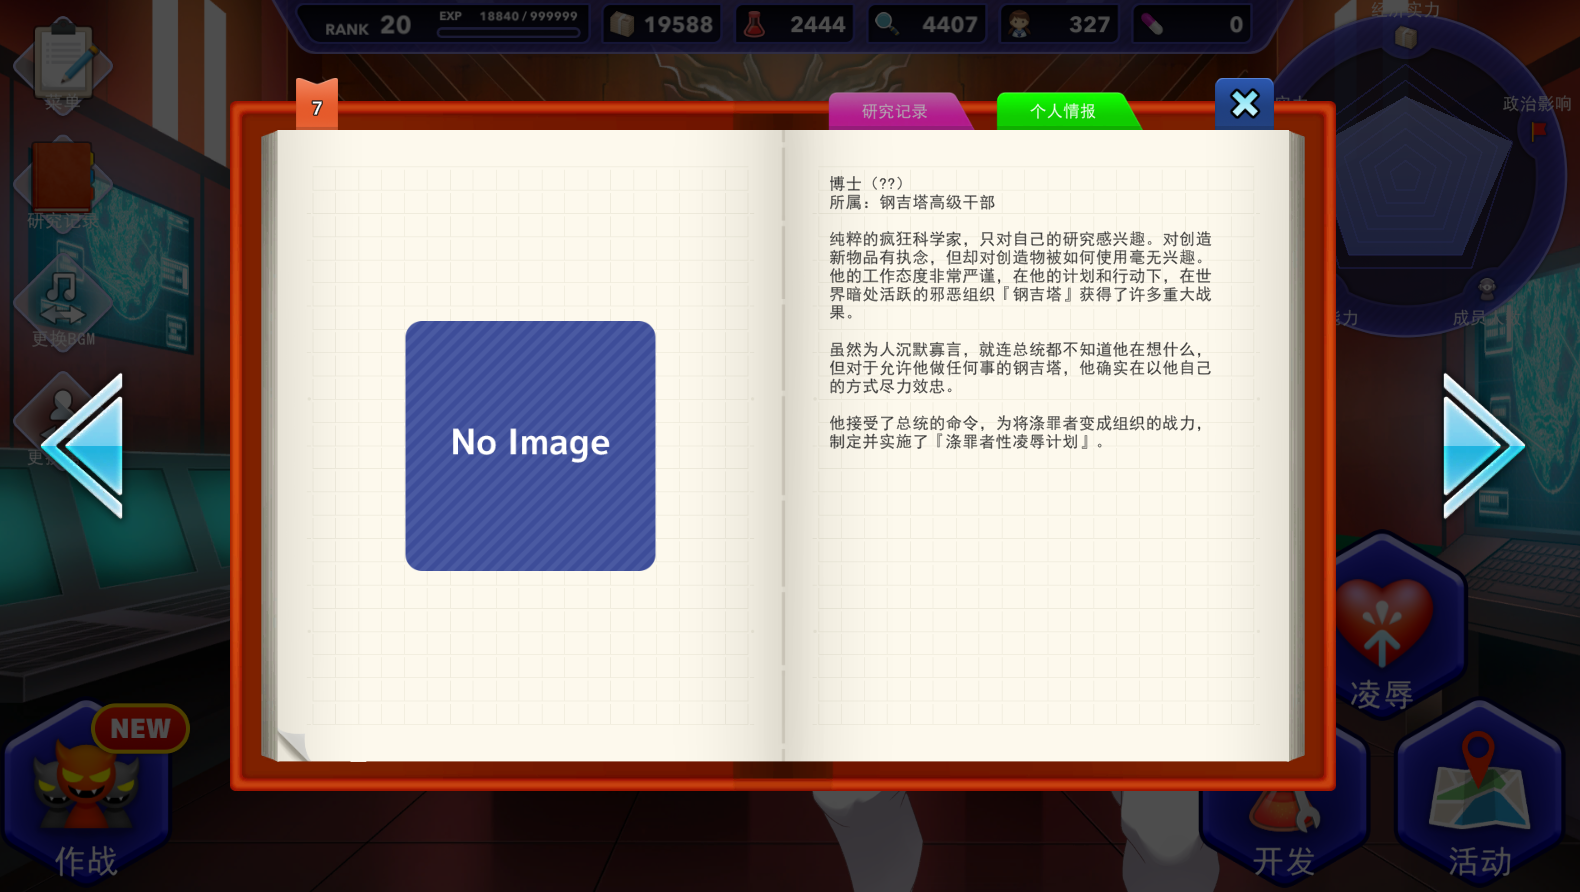1580x892 pixels.
Task: Click the curled page corner of book
Action: 292,746
